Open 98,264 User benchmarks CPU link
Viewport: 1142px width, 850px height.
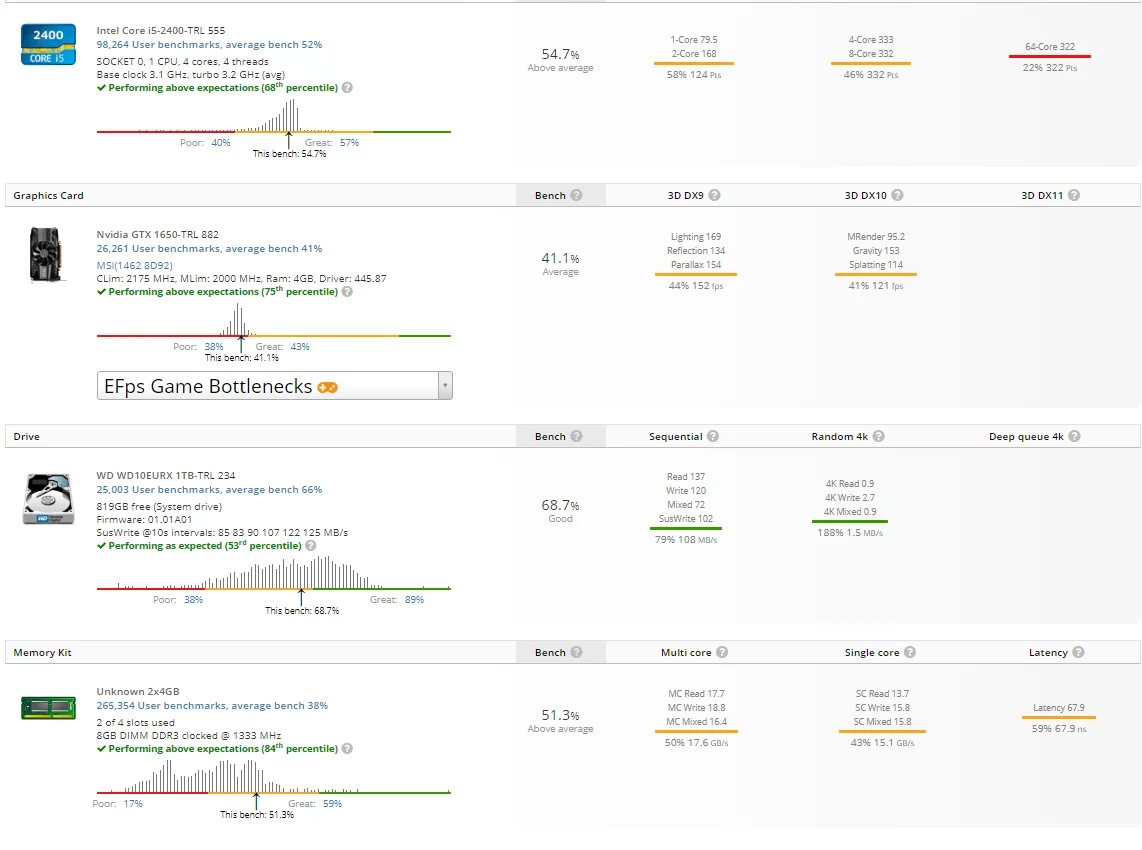pyautogui.click(x=209, y=44)
